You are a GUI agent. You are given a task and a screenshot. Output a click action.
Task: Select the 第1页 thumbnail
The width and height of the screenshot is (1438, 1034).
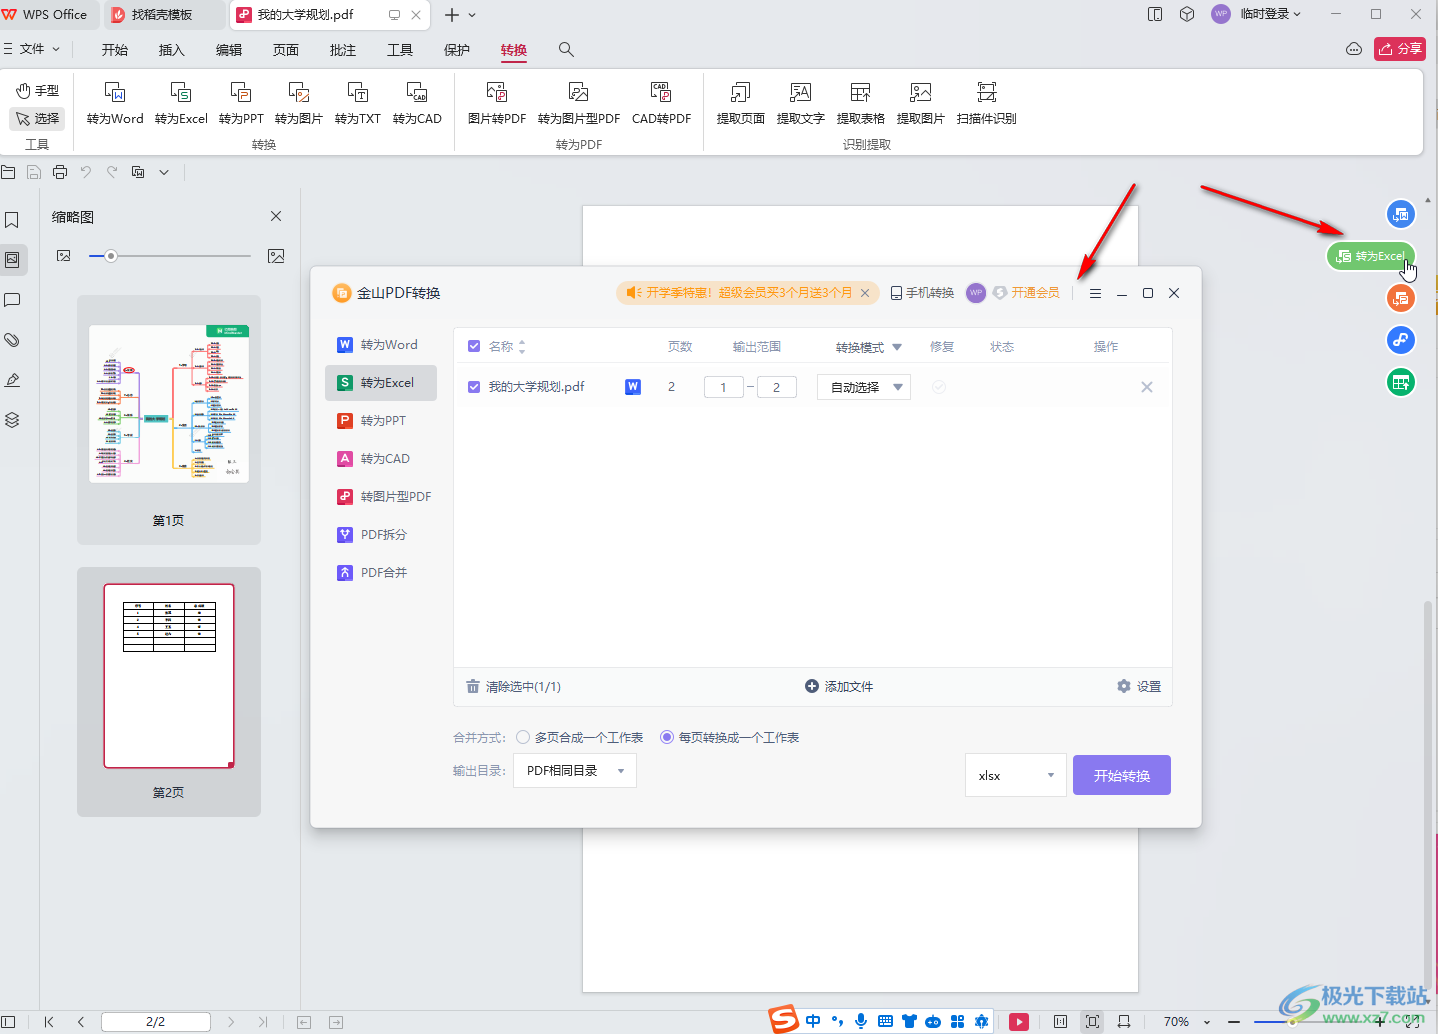click(x=168, y=419)
